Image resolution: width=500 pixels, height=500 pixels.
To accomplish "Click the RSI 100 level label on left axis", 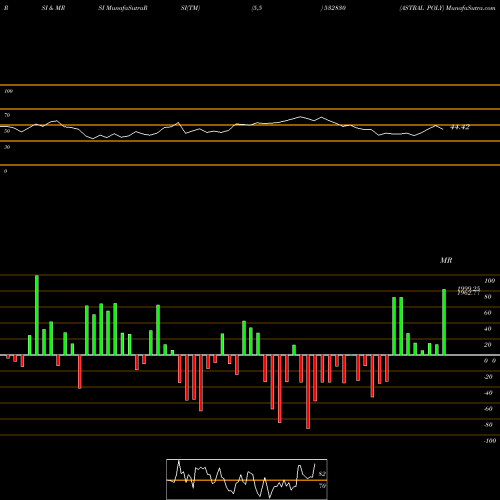I will [x=8, y=91].
